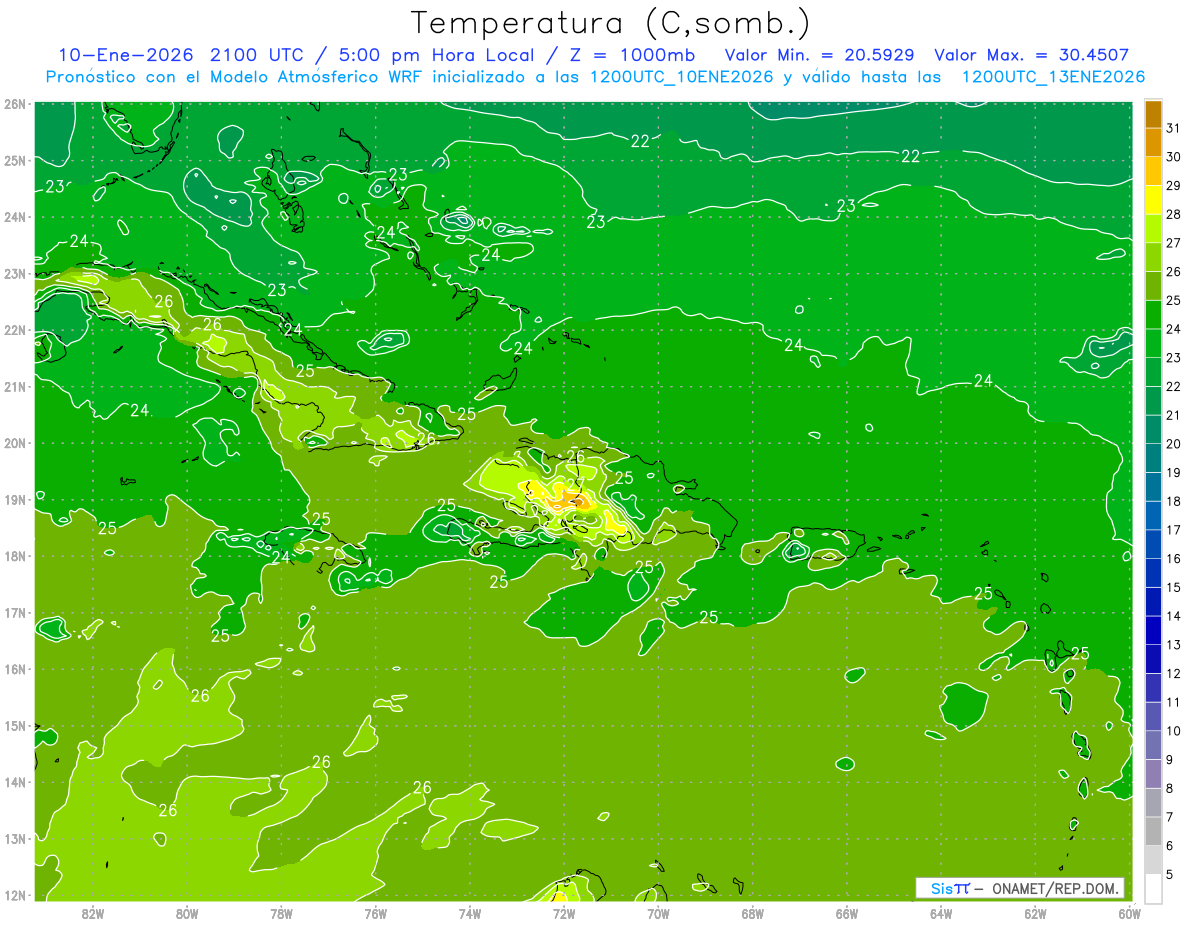Click the latitude label "19N"
The image size is (1200, 927).
tap(15, 500)
